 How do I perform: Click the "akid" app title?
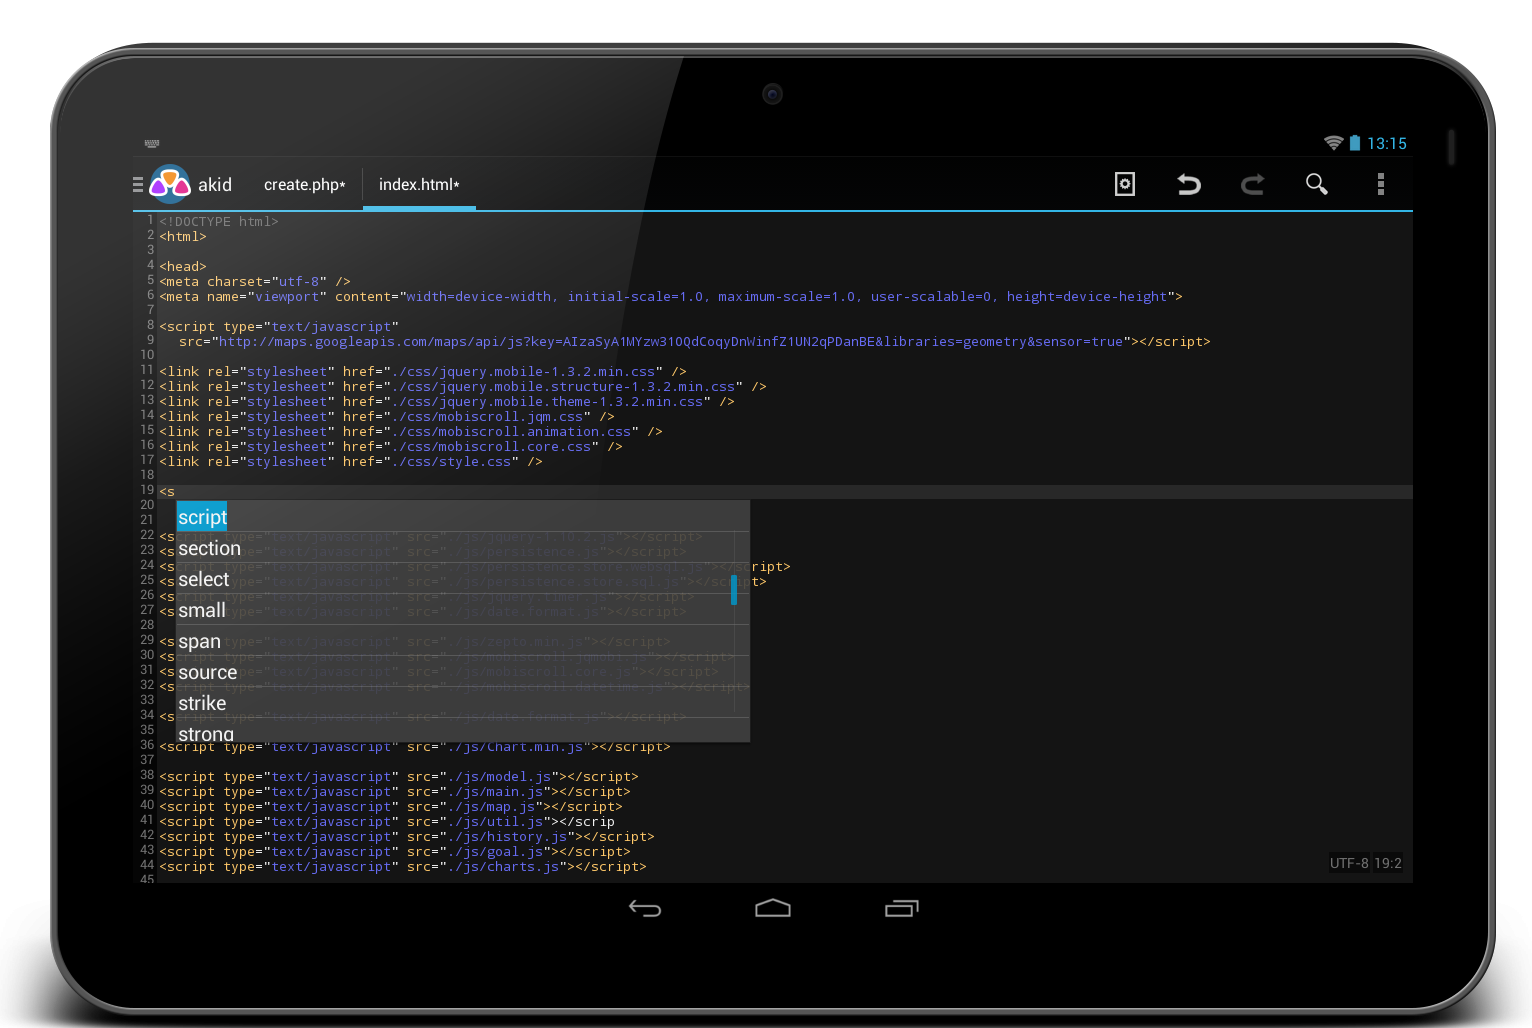[215, 185]
